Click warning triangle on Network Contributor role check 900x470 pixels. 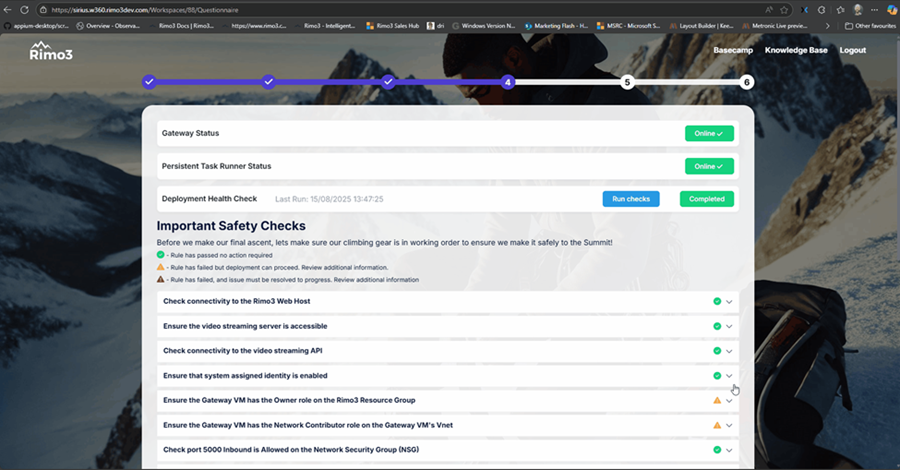click(x=717, y=426)
